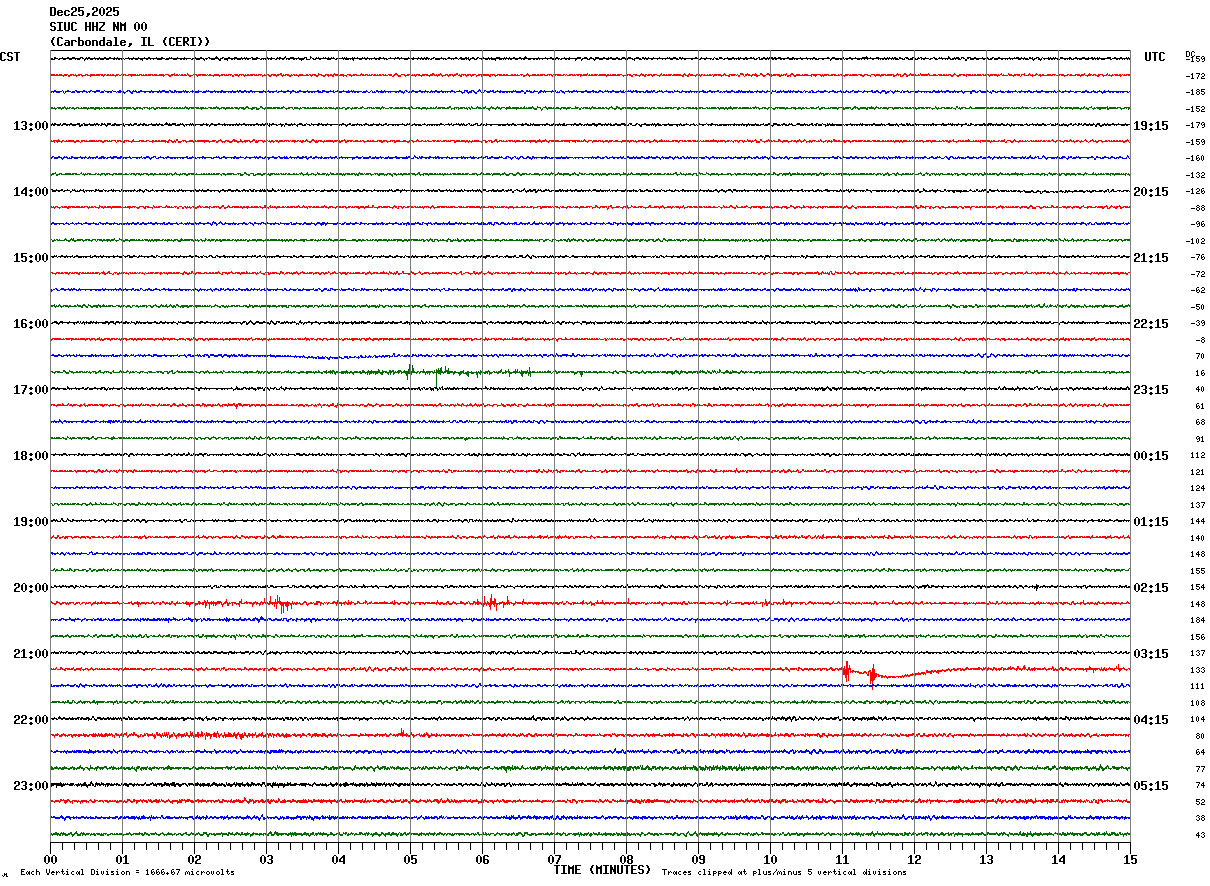
Task: Click the green signal burst near minute 5
Action: point(410,371)
